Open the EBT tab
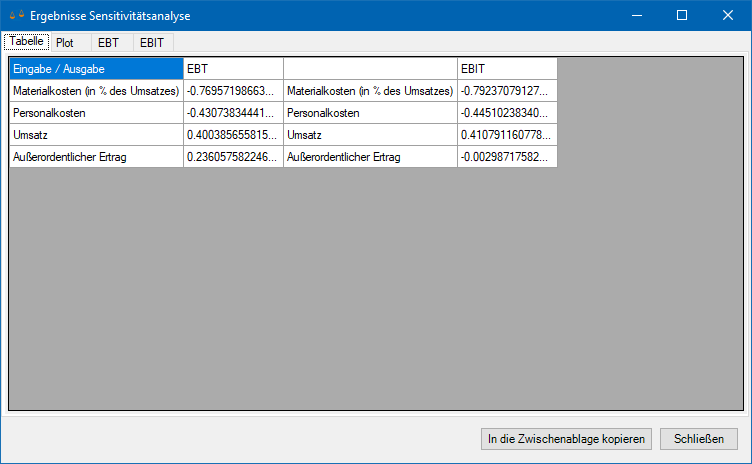The height and width of the screenshot is (464, 752). click(x=112, y=43)
